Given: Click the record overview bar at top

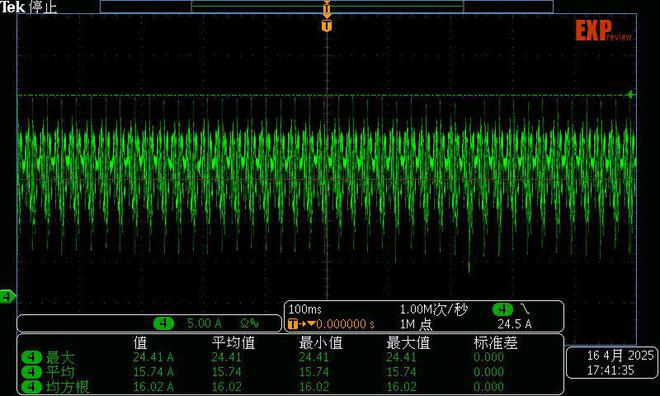Looking at the screenshot, I should pyautogui.click(x=327, y=6).
